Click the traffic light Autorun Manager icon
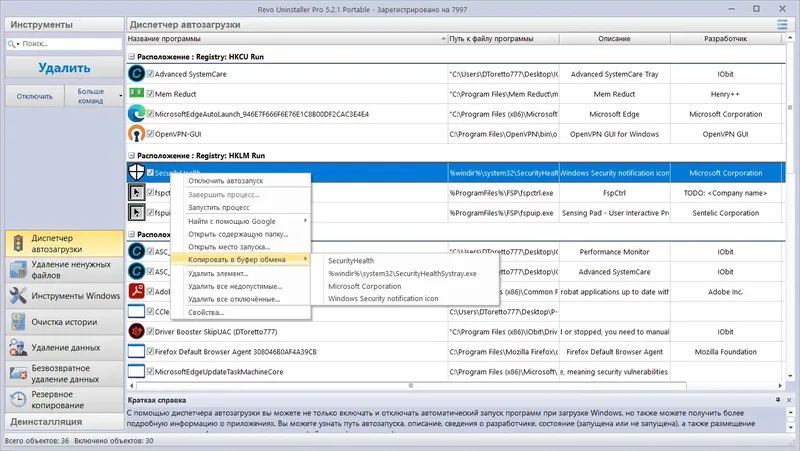The width and height of the screenshot is (800, 451). tap(18, 243)
